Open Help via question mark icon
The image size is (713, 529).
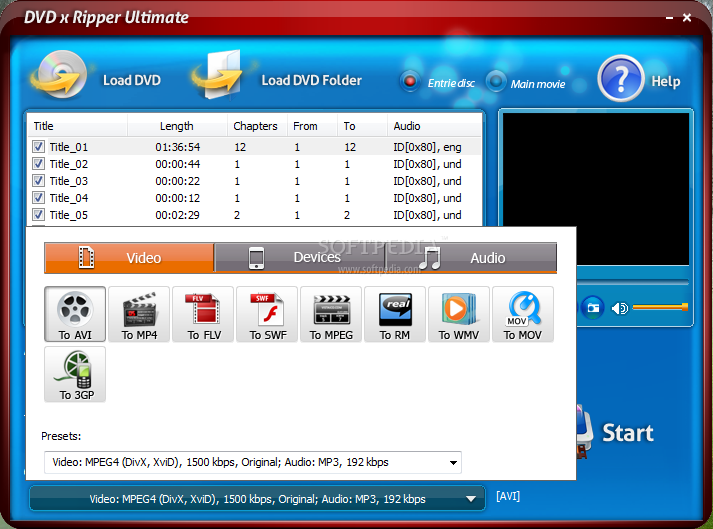[620, 78]
